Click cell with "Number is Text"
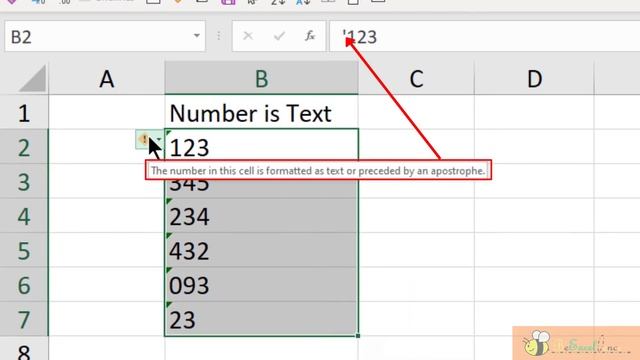Image resolution: width=640 pixels, height=360 pixels. (262, 112)
